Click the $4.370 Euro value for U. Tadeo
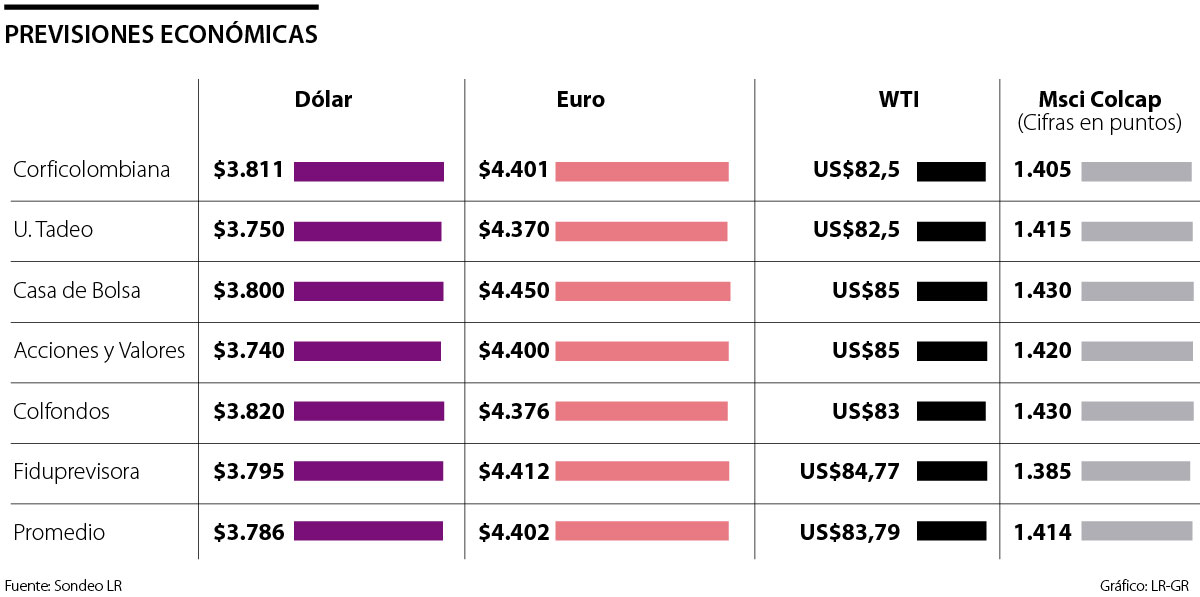The width and height of the screenshot is (1200, 597). coord(514,230)
